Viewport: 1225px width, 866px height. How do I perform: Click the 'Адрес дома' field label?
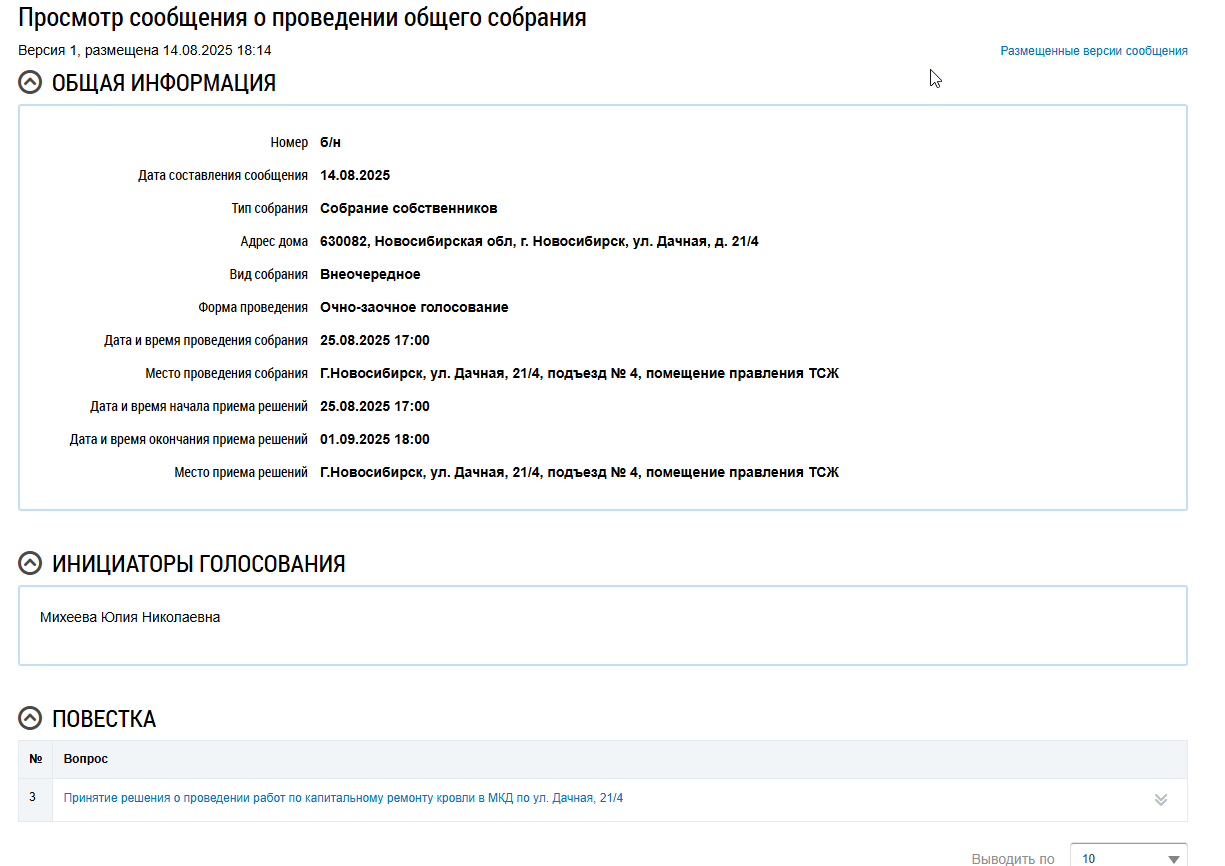coord(274,242)
